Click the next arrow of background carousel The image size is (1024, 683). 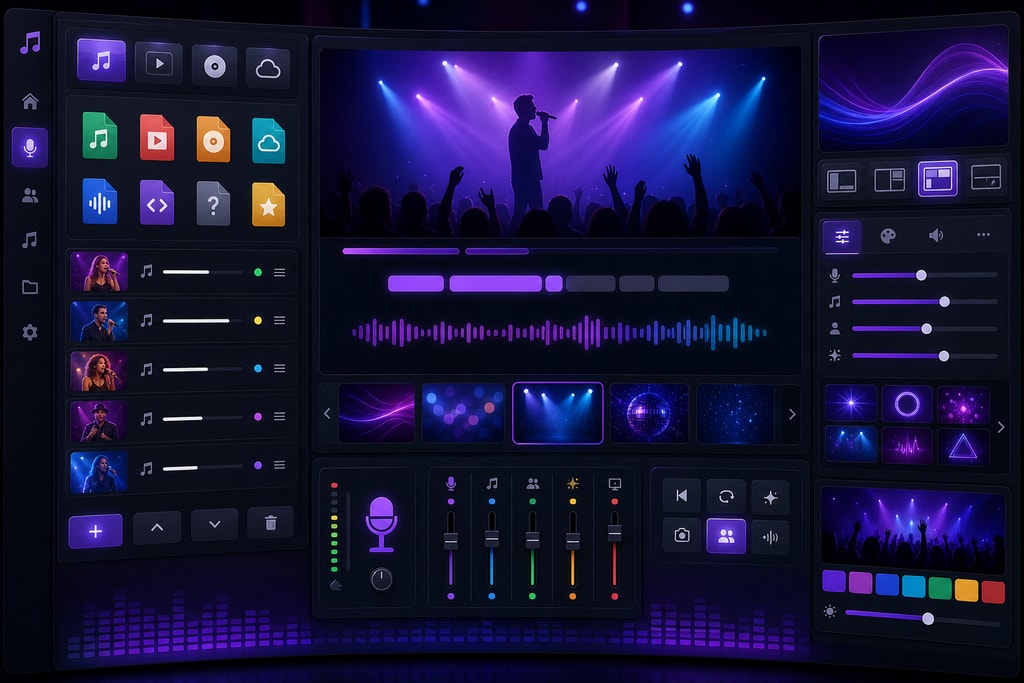coord(792,414)
